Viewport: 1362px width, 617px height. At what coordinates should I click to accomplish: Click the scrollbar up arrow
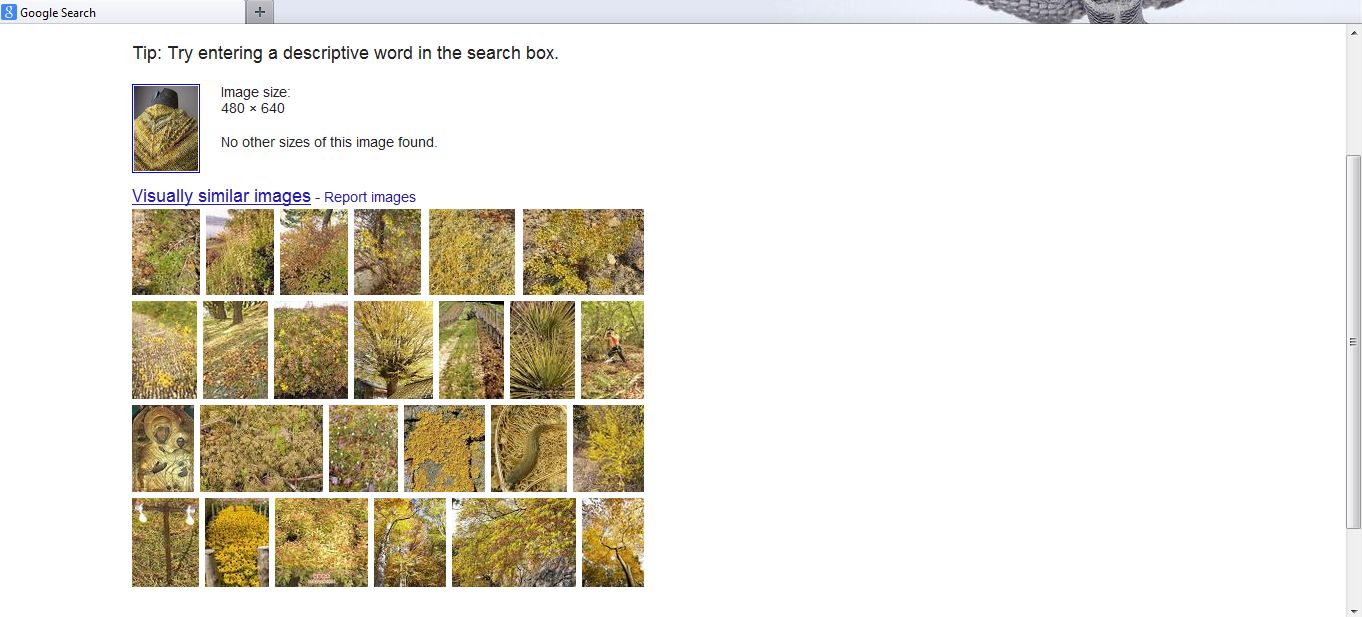tap(1354, 31)
